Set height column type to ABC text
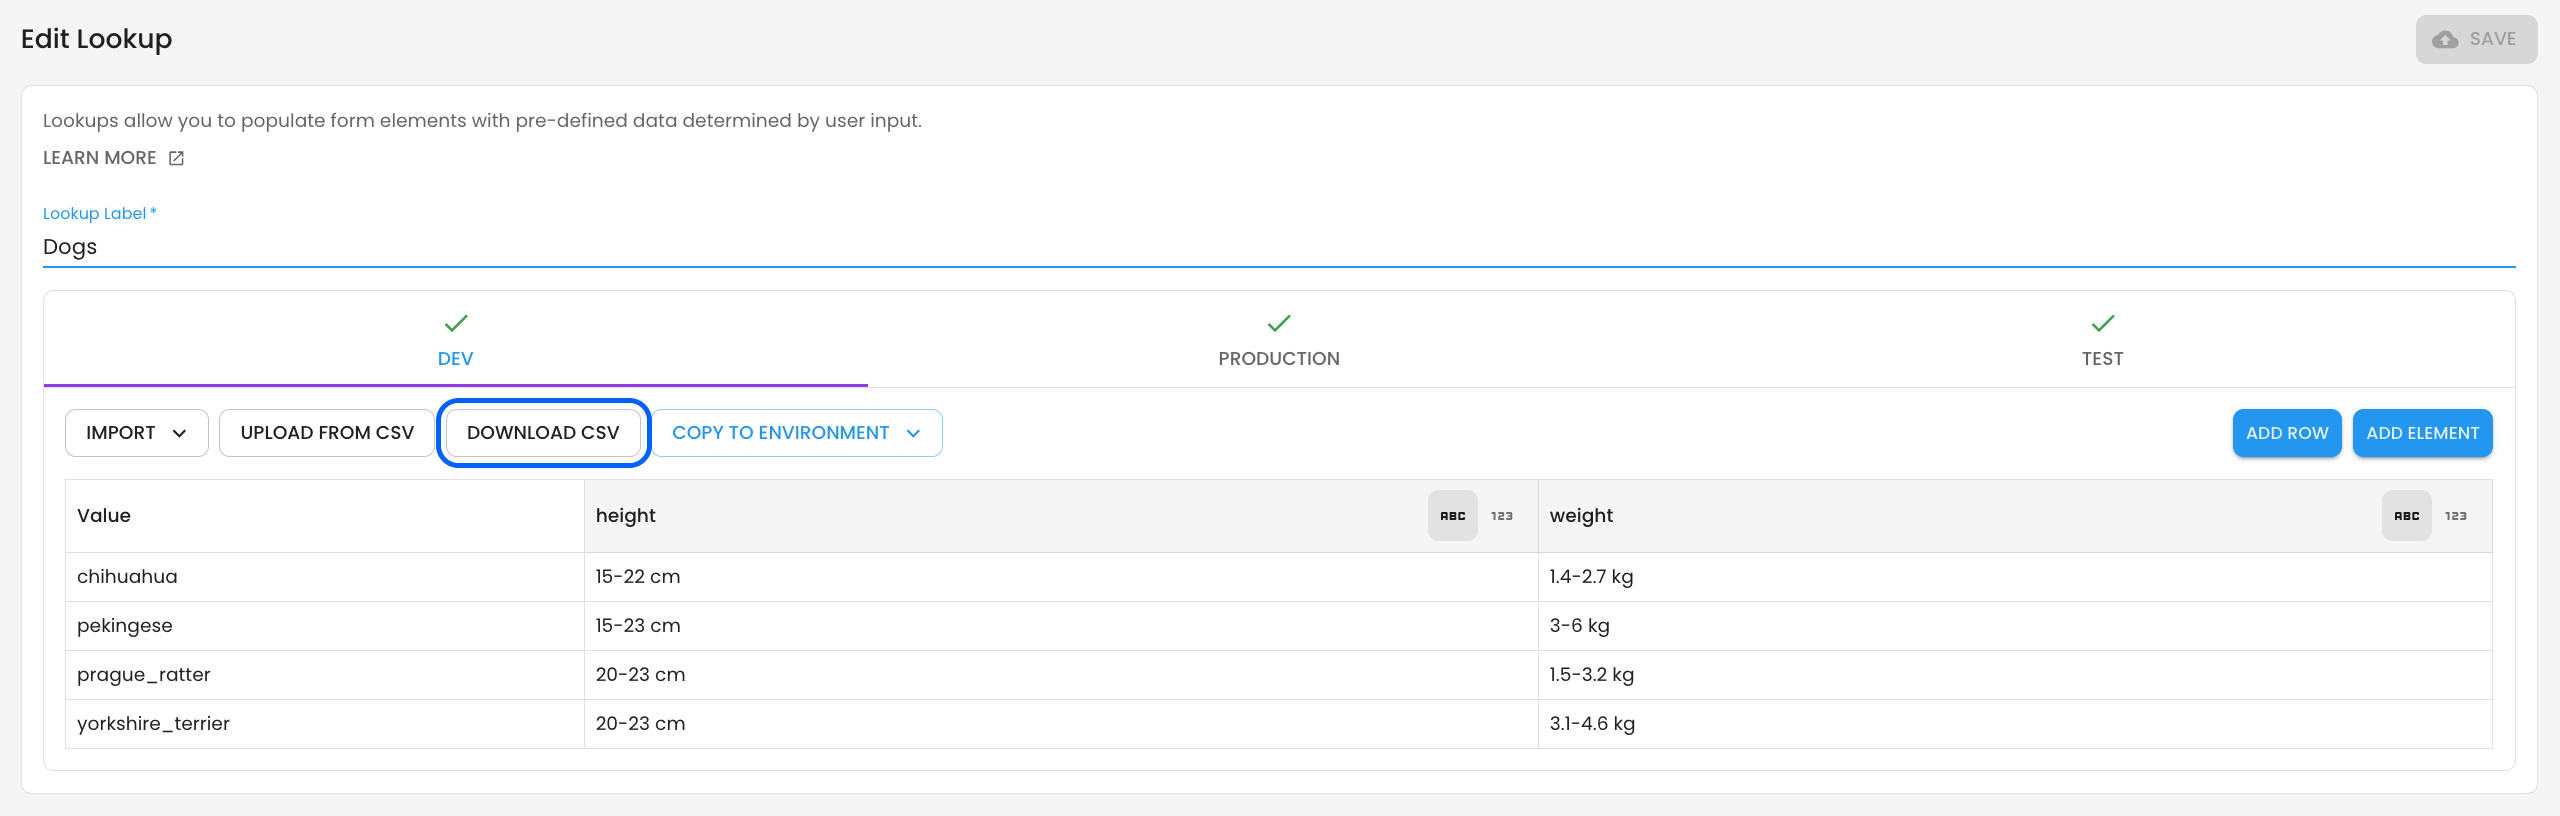Screen dimensions: 2560x816 point(1452,516)
